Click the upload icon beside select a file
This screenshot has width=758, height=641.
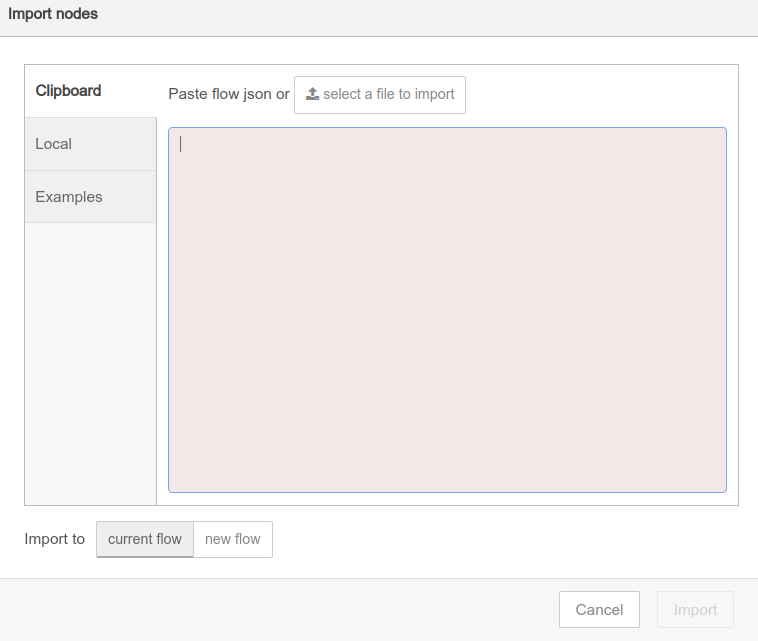(x=312, y=94)
